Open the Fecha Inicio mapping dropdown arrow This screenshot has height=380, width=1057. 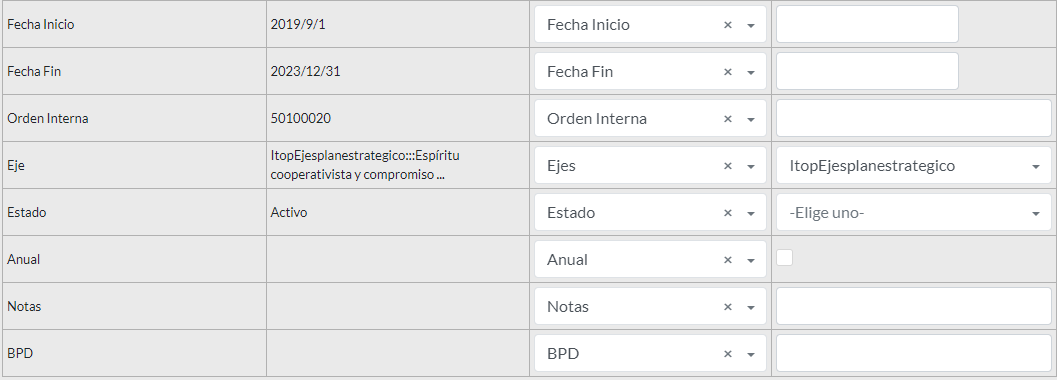click(751, 26)
